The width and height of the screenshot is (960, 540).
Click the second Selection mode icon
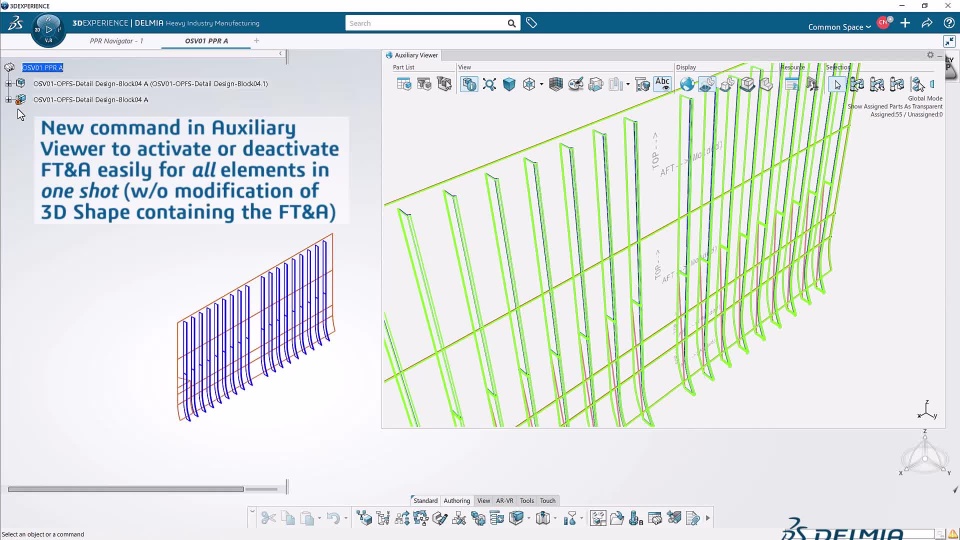857,84
